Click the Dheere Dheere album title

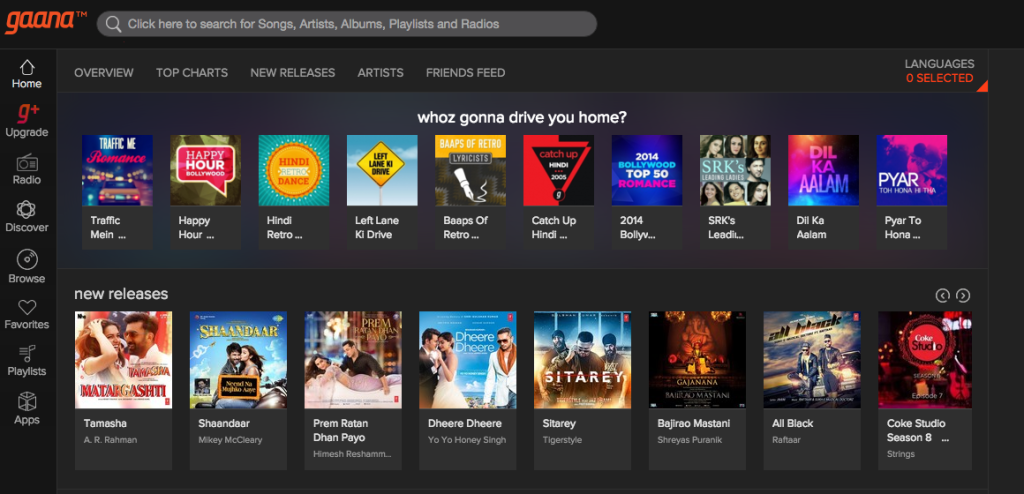[x=464, y=423]
